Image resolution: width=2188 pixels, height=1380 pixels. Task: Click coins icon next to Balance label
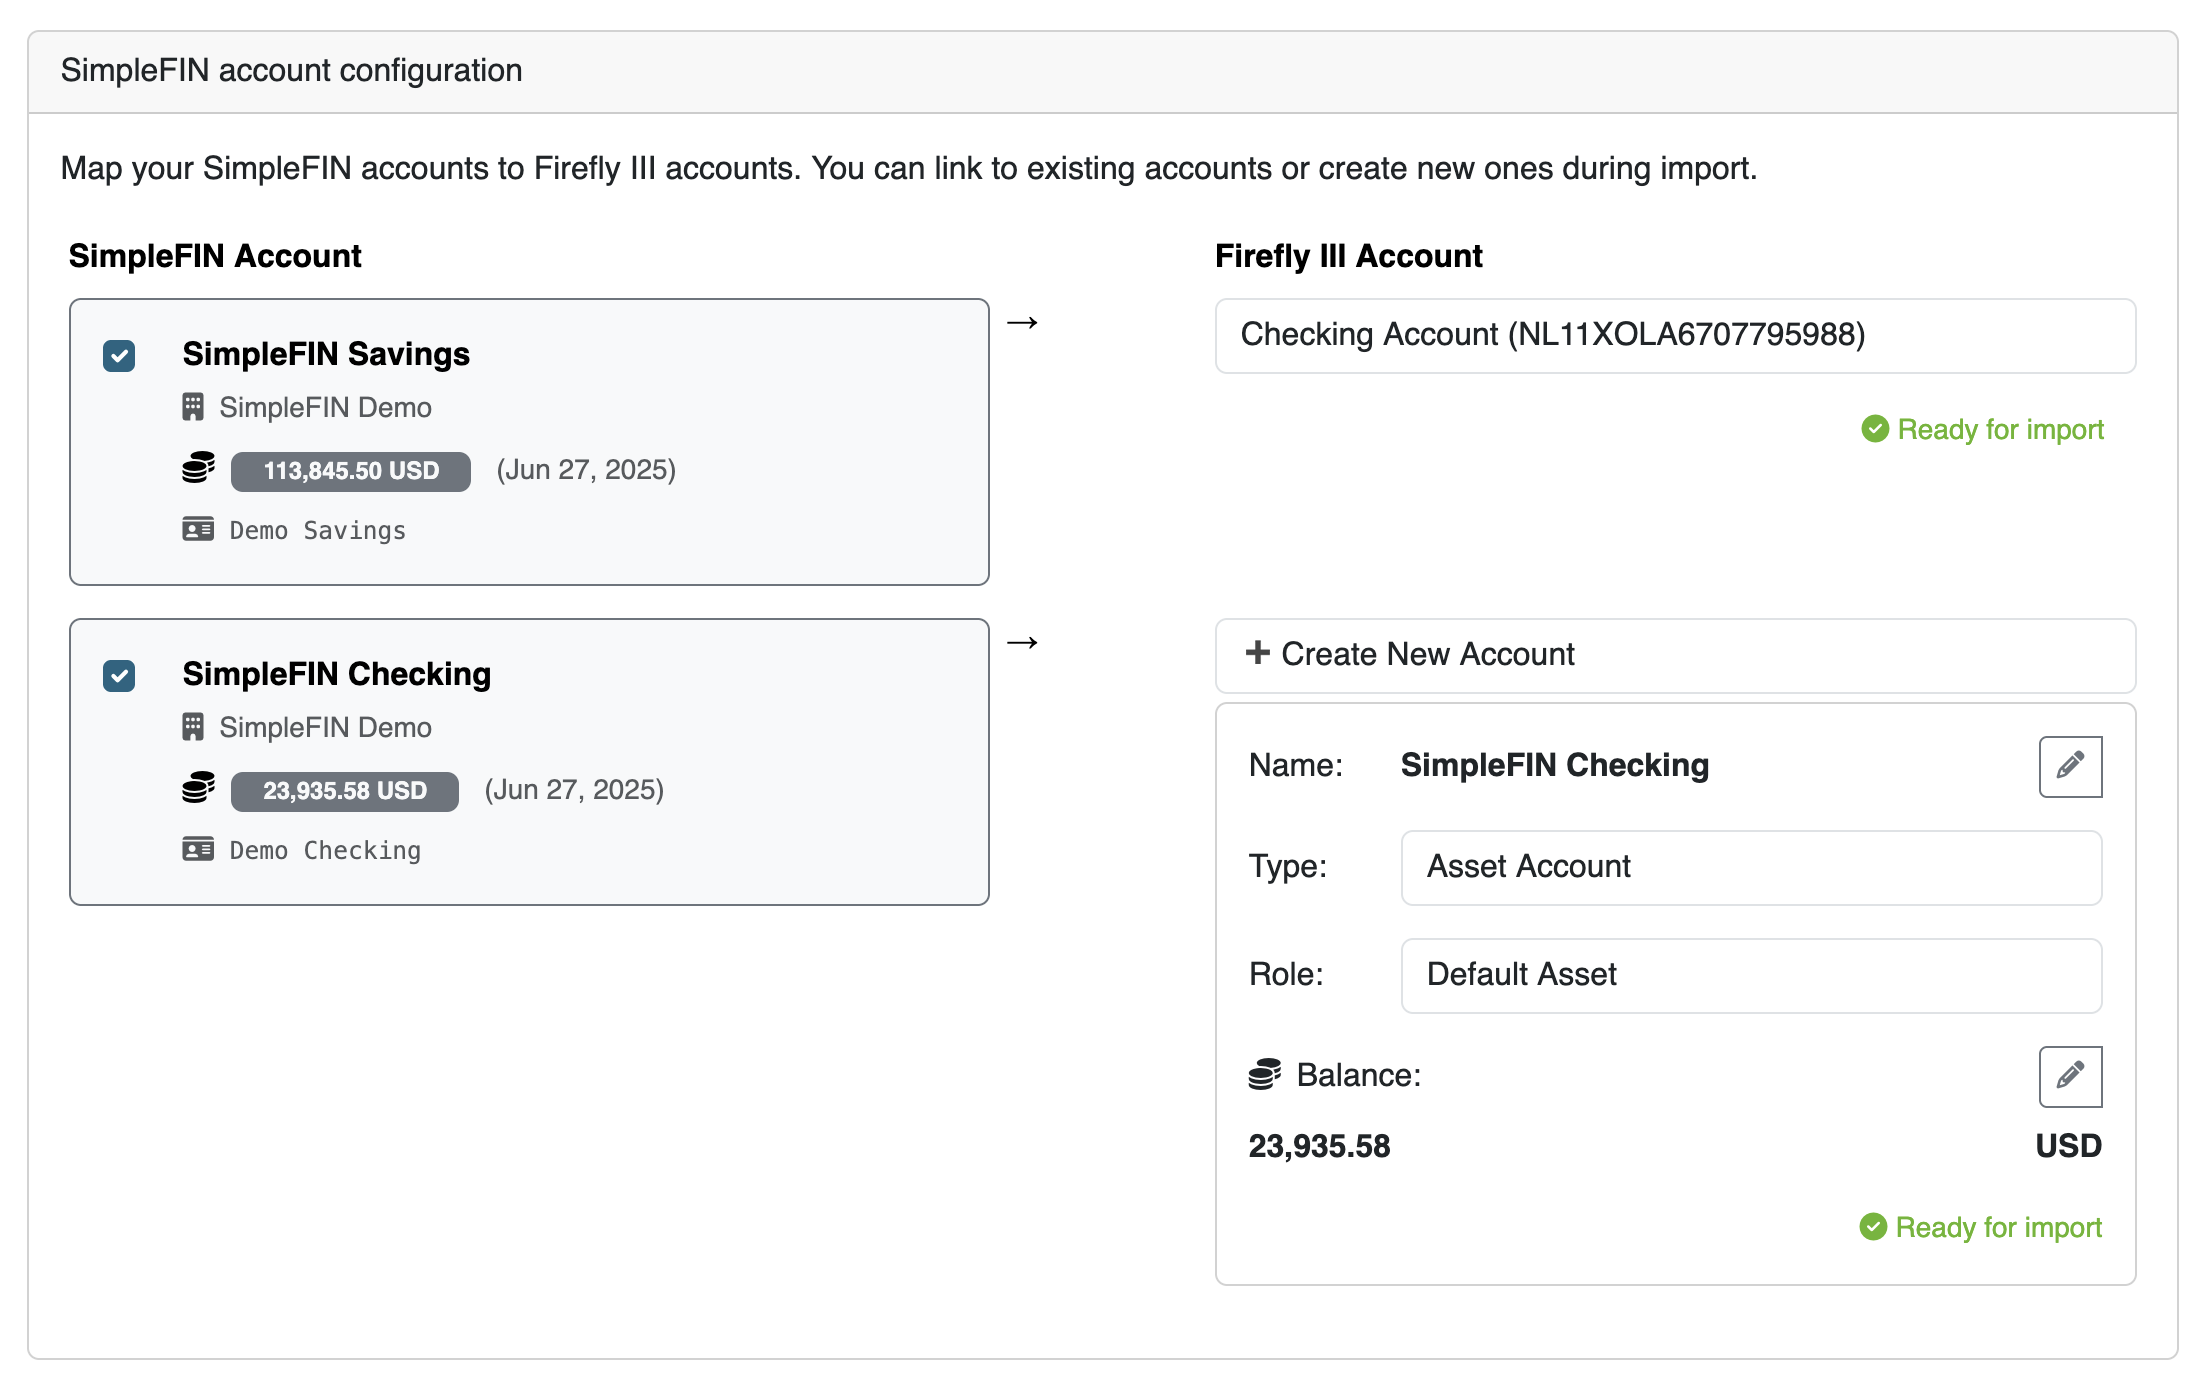tap(1264, 1075)
